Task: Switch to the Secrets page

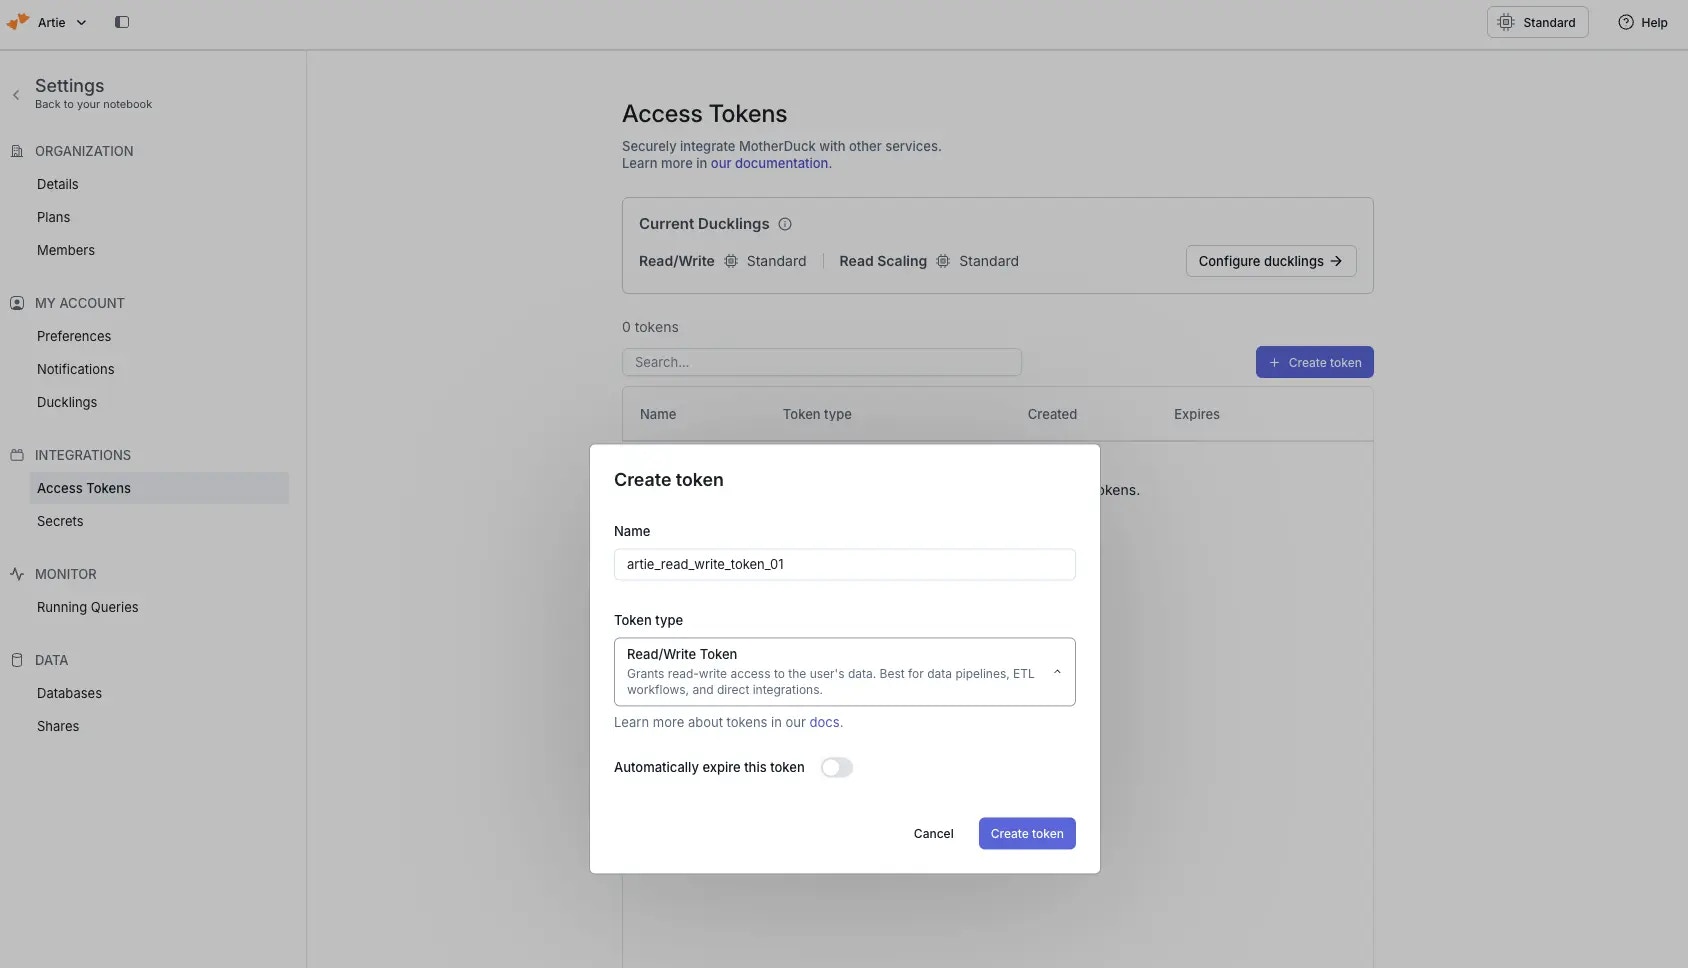Action: tap(61, 521)
